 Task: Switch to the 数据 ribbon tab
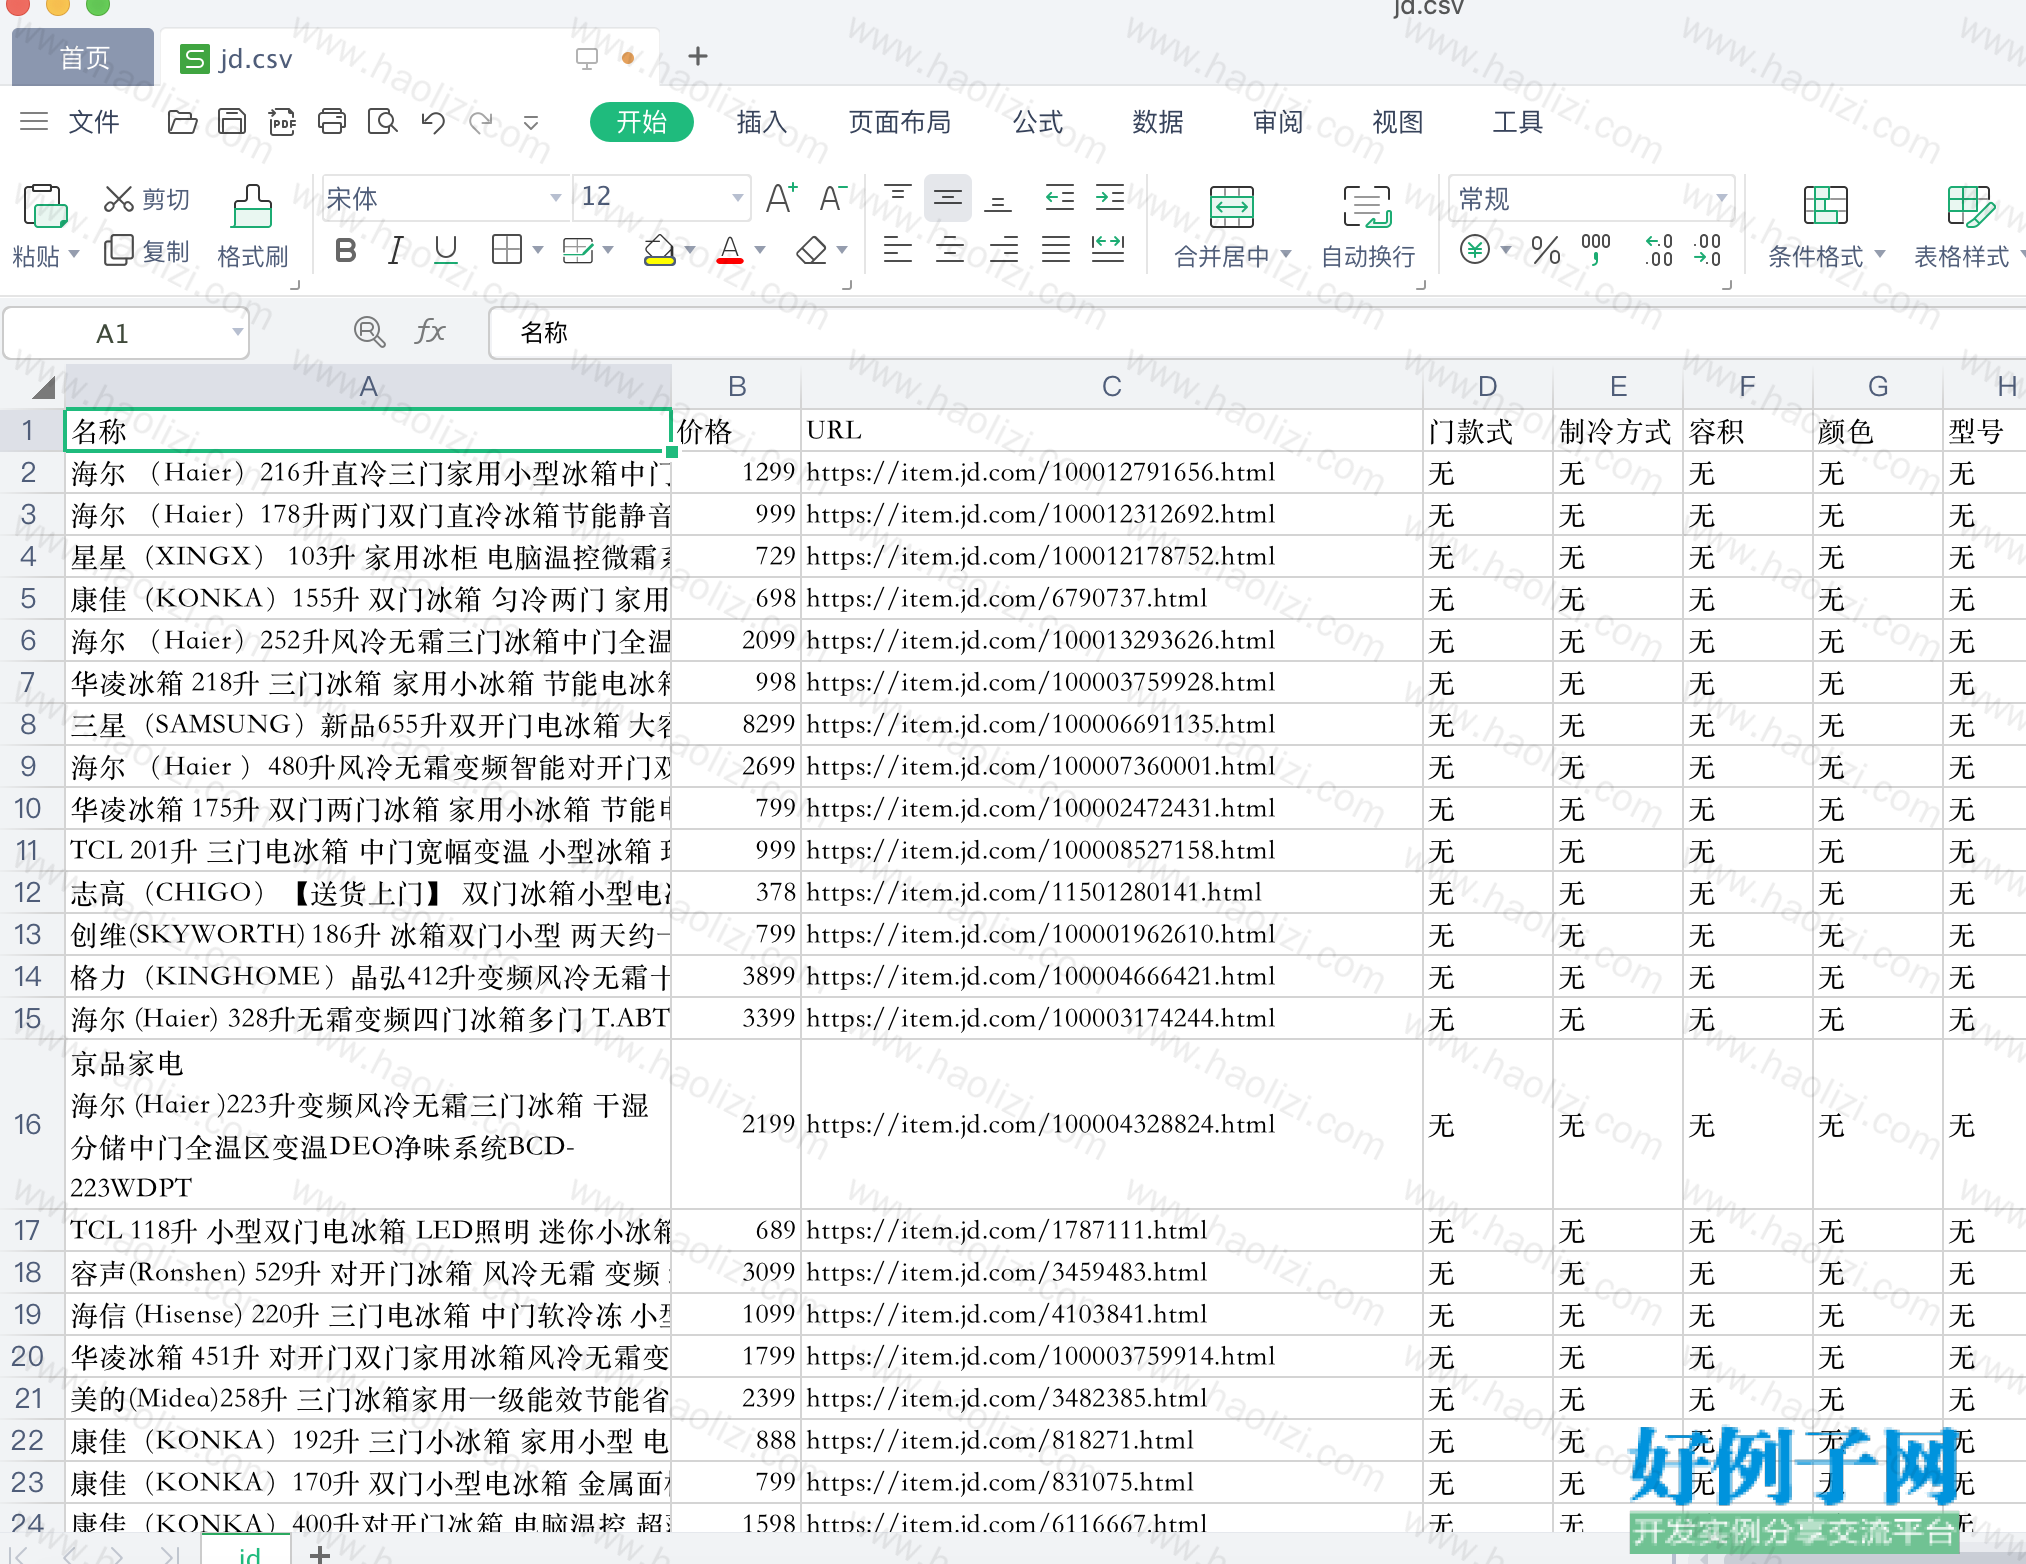pos(1158,122)
